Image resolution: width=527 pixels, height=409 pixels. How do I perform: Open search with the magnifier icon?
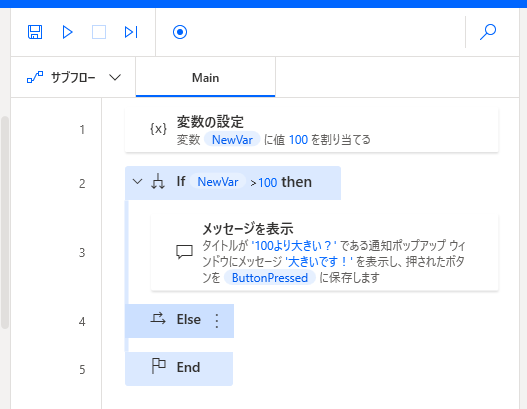click(x=488, y=32)
